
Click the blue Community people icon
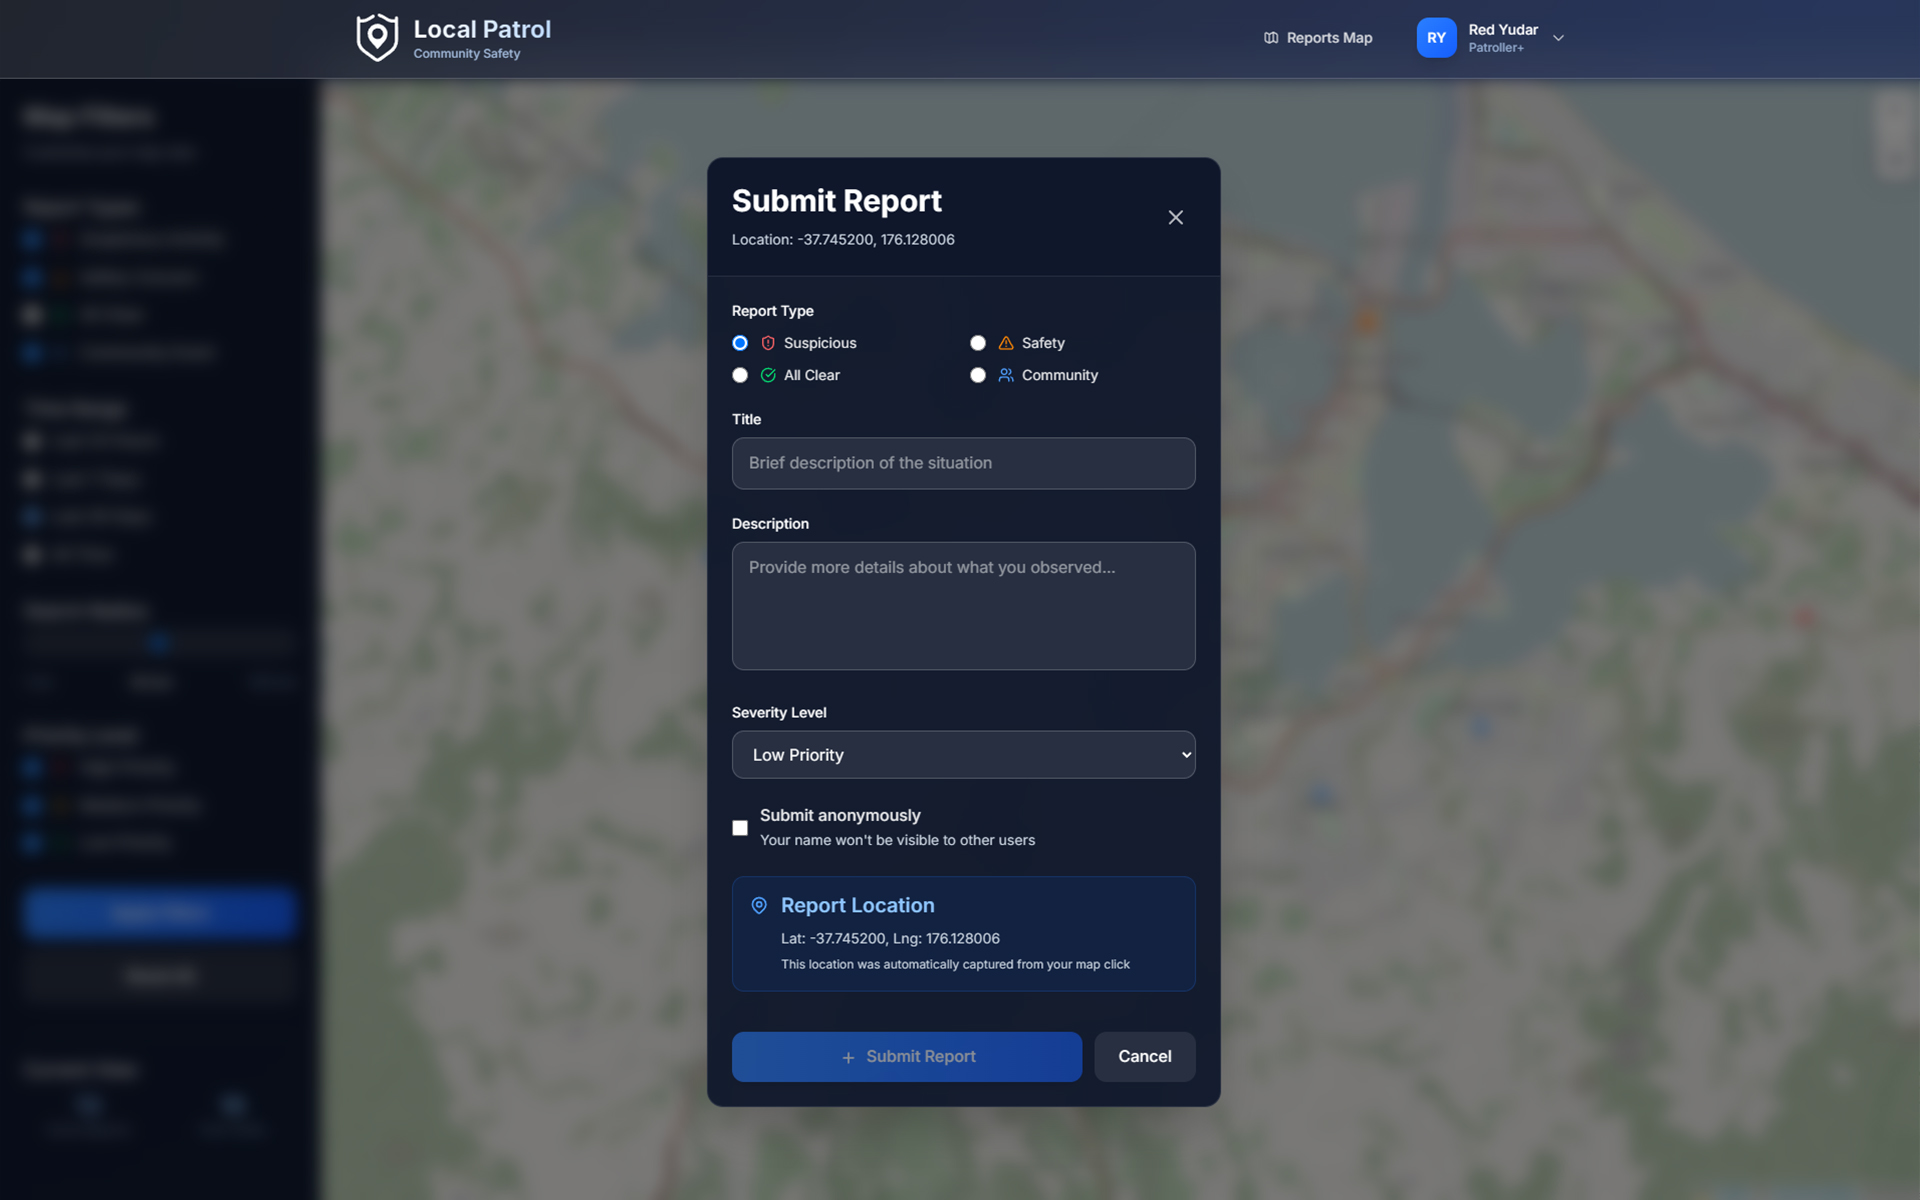[x=1006, y=375]
